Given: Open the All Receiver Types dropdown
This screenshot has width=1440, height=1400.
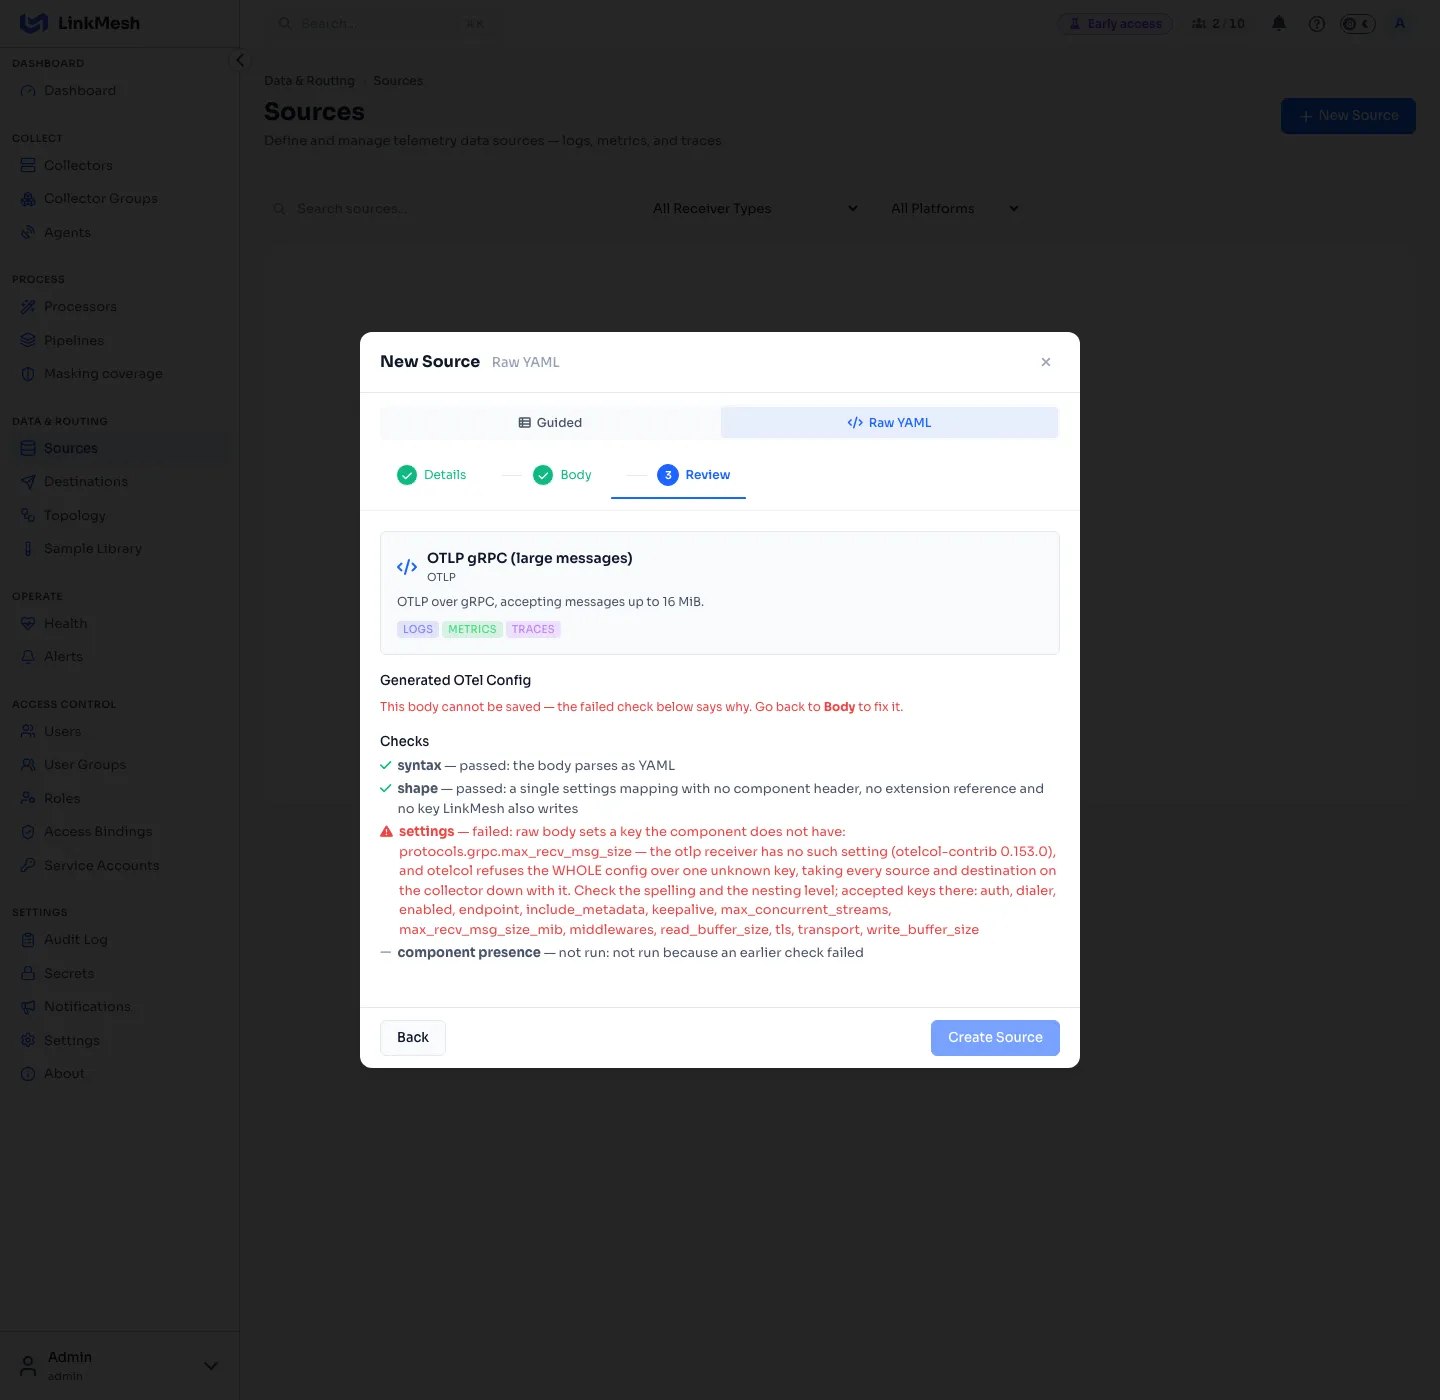Looking at the screenshot, I should tap(755, 209).
